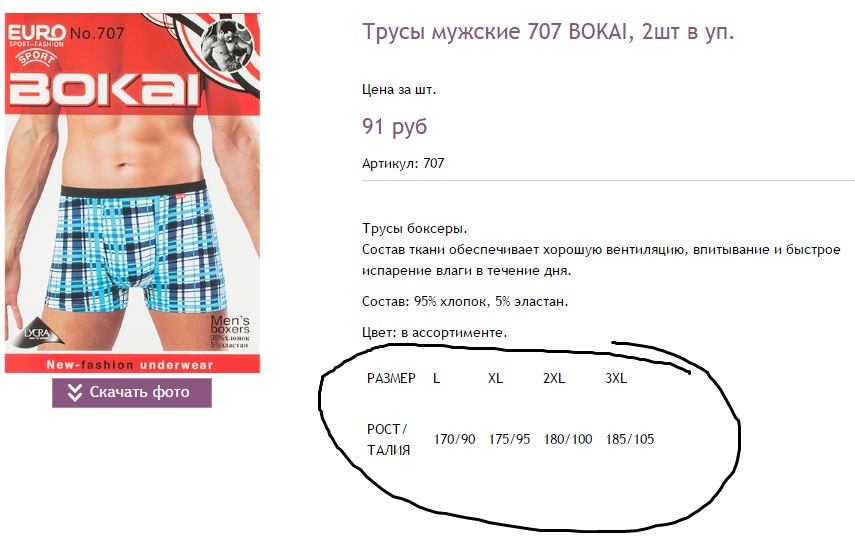Click the round athlete emblem on the package
Viewport: 855px width, 546px height.
[x=226, y=46]
